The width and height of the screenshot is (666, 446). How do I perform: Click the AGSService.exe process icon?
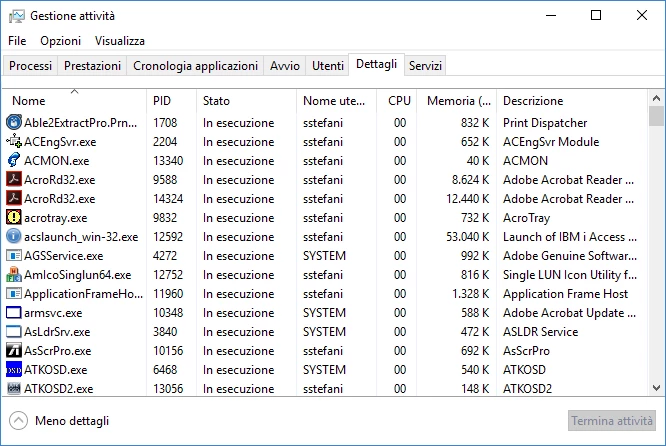14,255
